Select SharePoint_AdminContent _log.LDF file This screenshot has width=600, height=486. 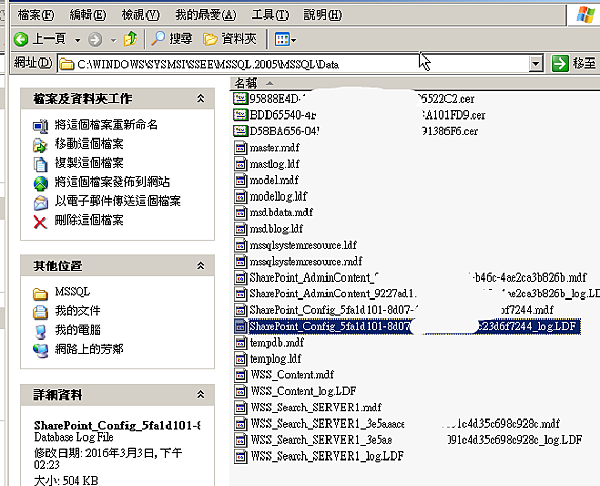click(x=425, y=294)
